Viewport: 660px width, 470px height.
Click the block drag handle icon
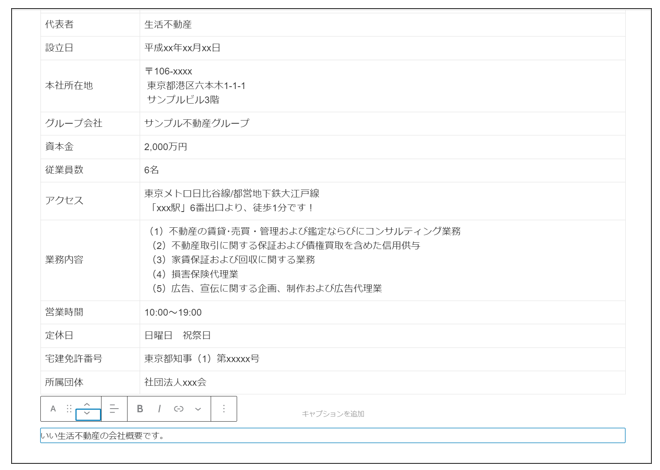click(69, 409)
